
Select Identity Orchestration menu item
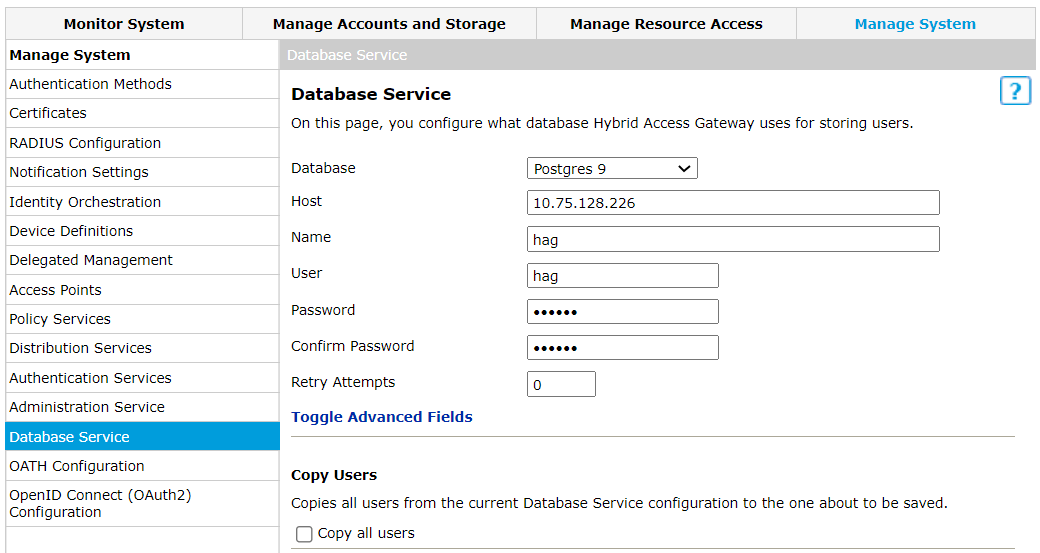(x=85, y=202)
